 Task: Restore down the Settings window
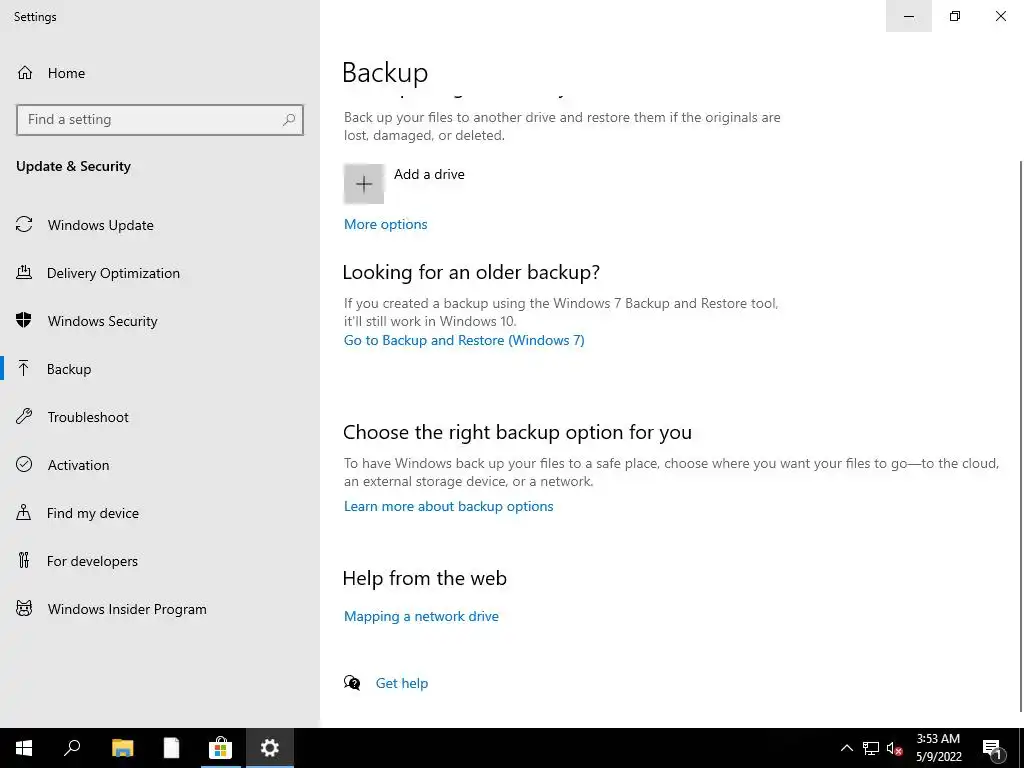(x=955, y=16)
